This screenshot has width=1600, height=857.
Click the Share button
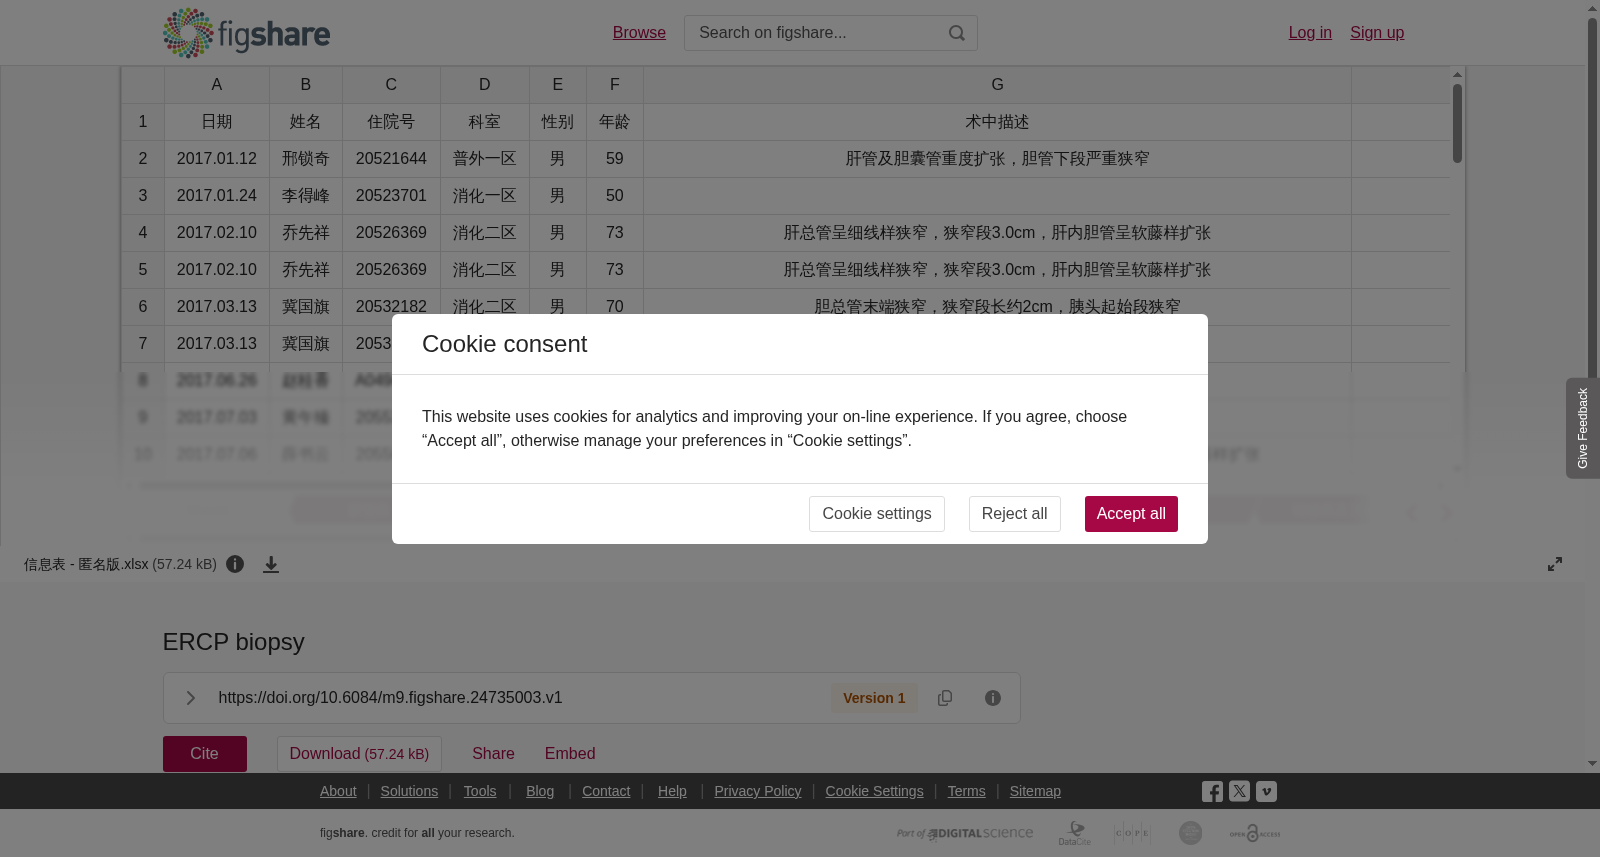tap(493, 754)
